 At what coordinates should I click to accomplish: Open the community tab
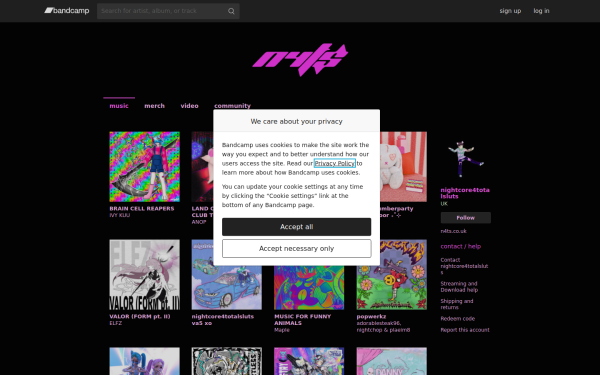232,106
